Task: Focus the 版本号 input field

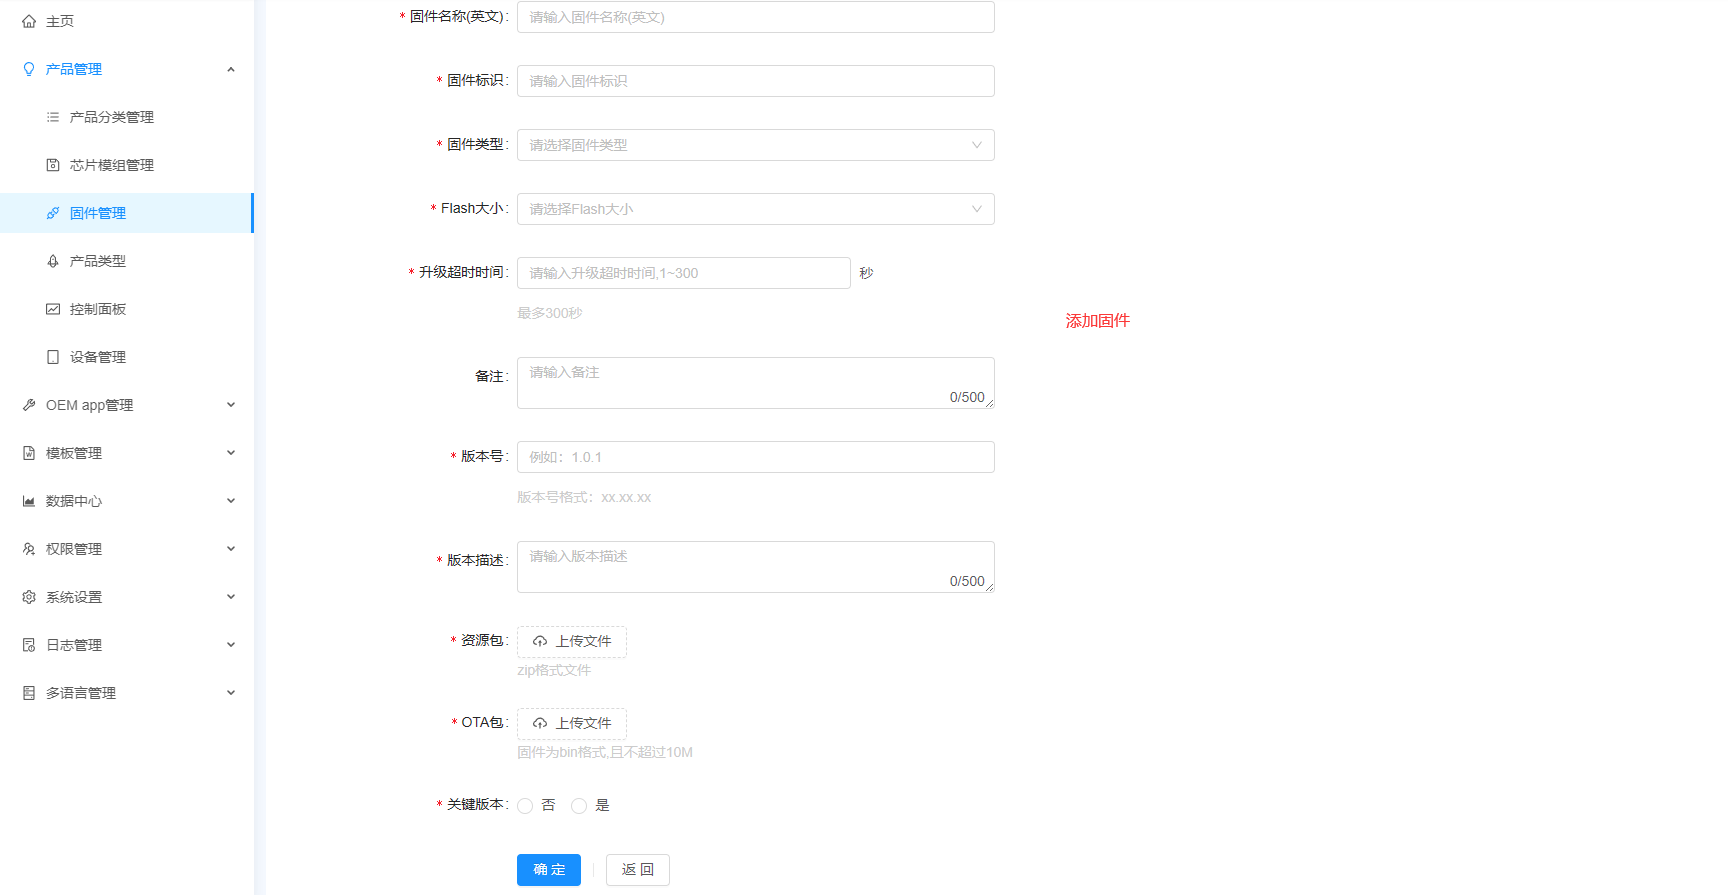Action: point(755,457)
